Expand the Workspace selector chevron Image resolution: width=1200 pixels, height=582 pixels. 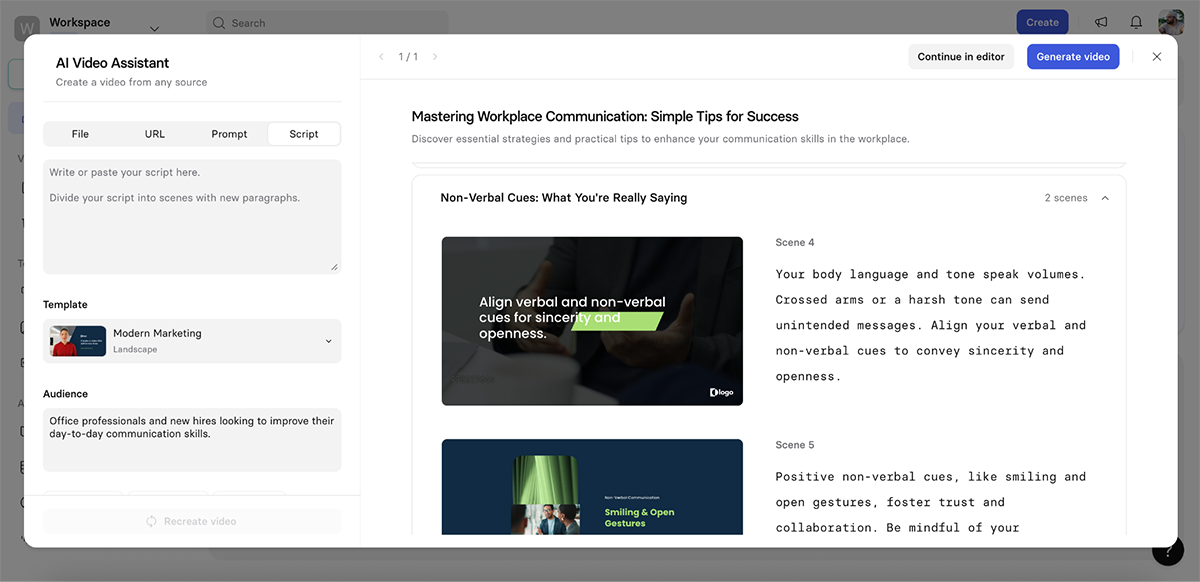point(154,30)
